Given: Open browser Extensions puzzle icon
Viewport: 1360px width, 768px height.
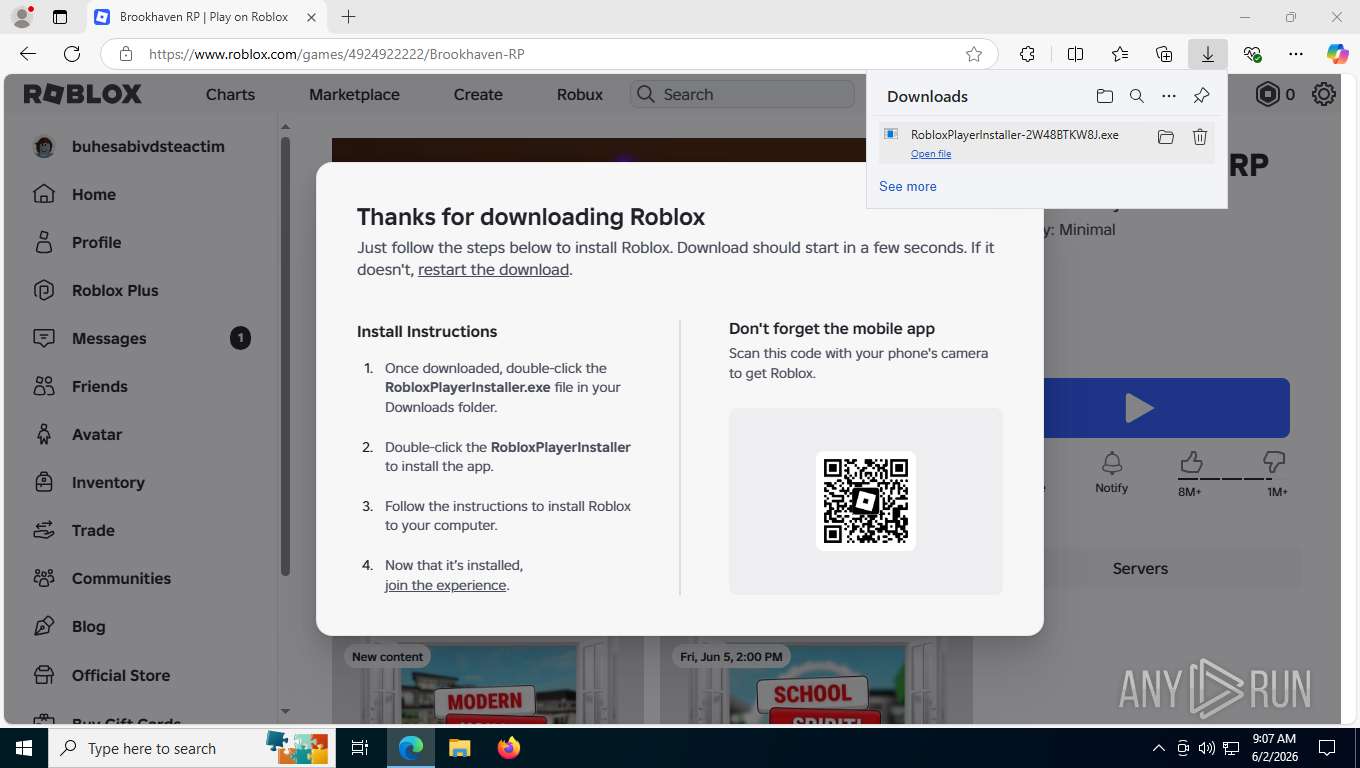Looking at the screenshot, I should [x=1027, y=54].
